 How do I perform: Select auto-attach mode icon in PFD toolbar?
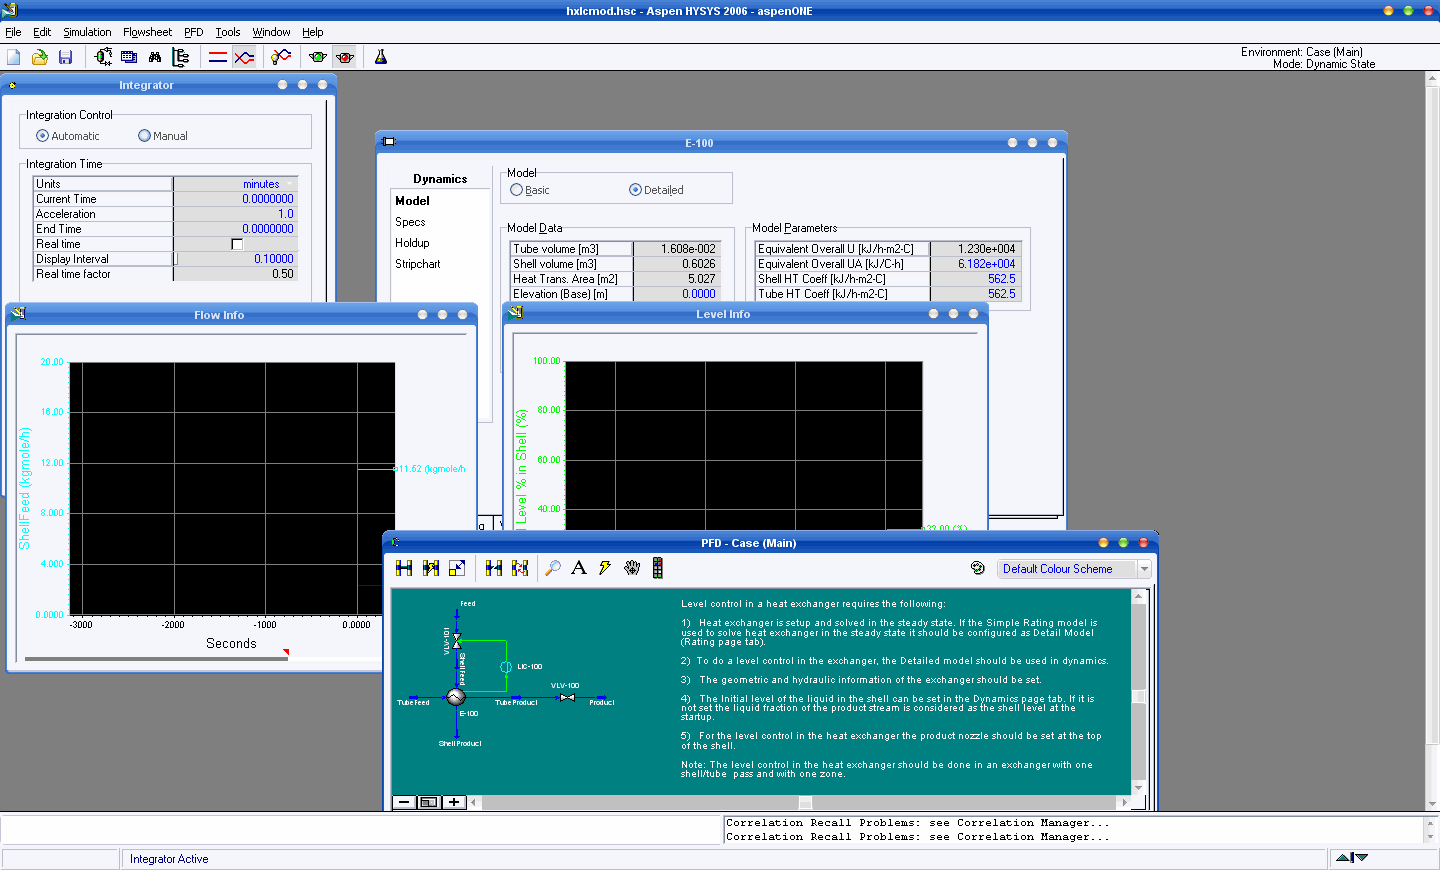[431, 568]
